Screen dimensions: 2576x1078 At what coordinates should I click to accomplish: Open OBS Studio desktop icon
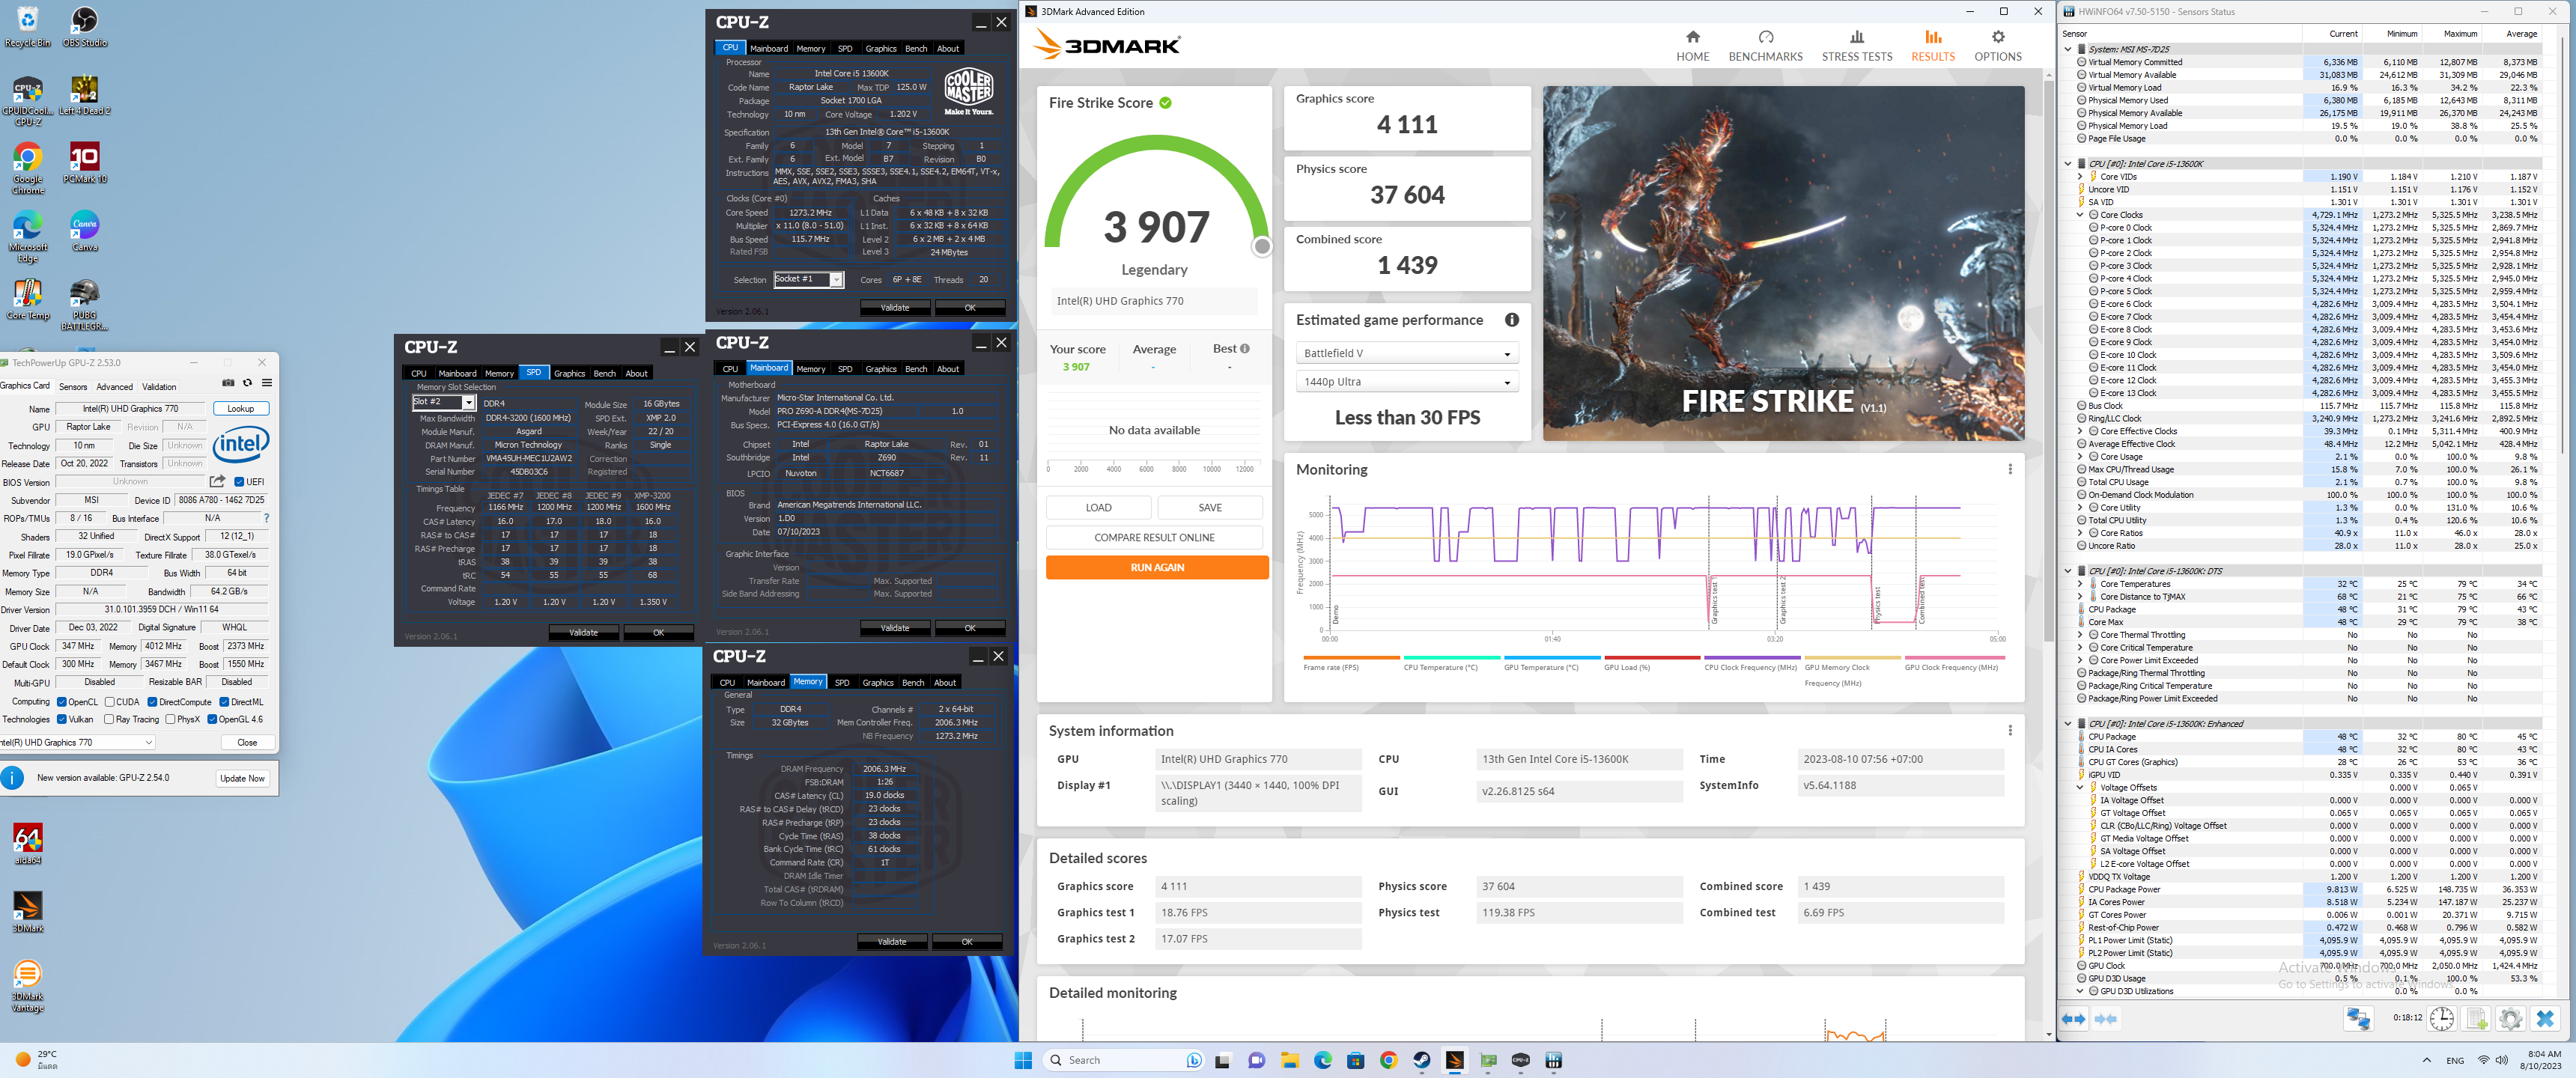pyautogui.click(x=84, y=28)
